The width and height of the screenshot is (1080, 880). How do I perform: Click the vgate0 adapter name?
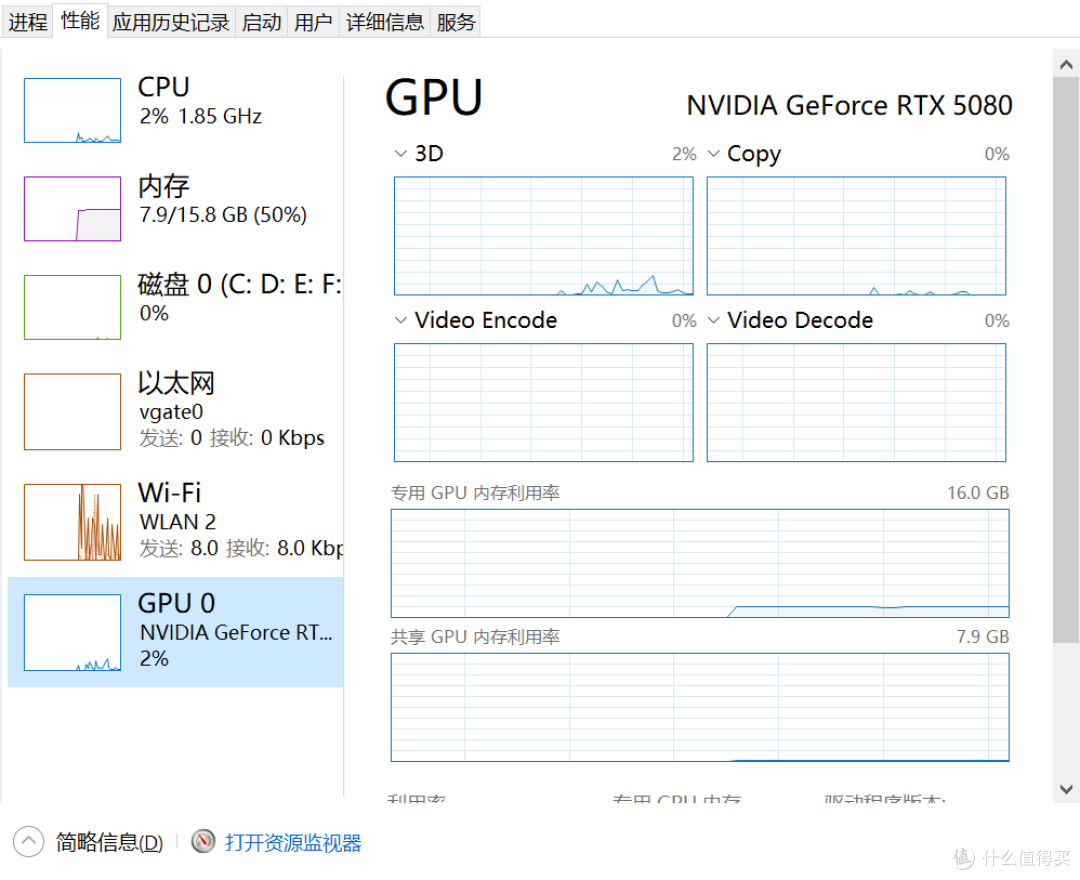click(x=171, y=412)
